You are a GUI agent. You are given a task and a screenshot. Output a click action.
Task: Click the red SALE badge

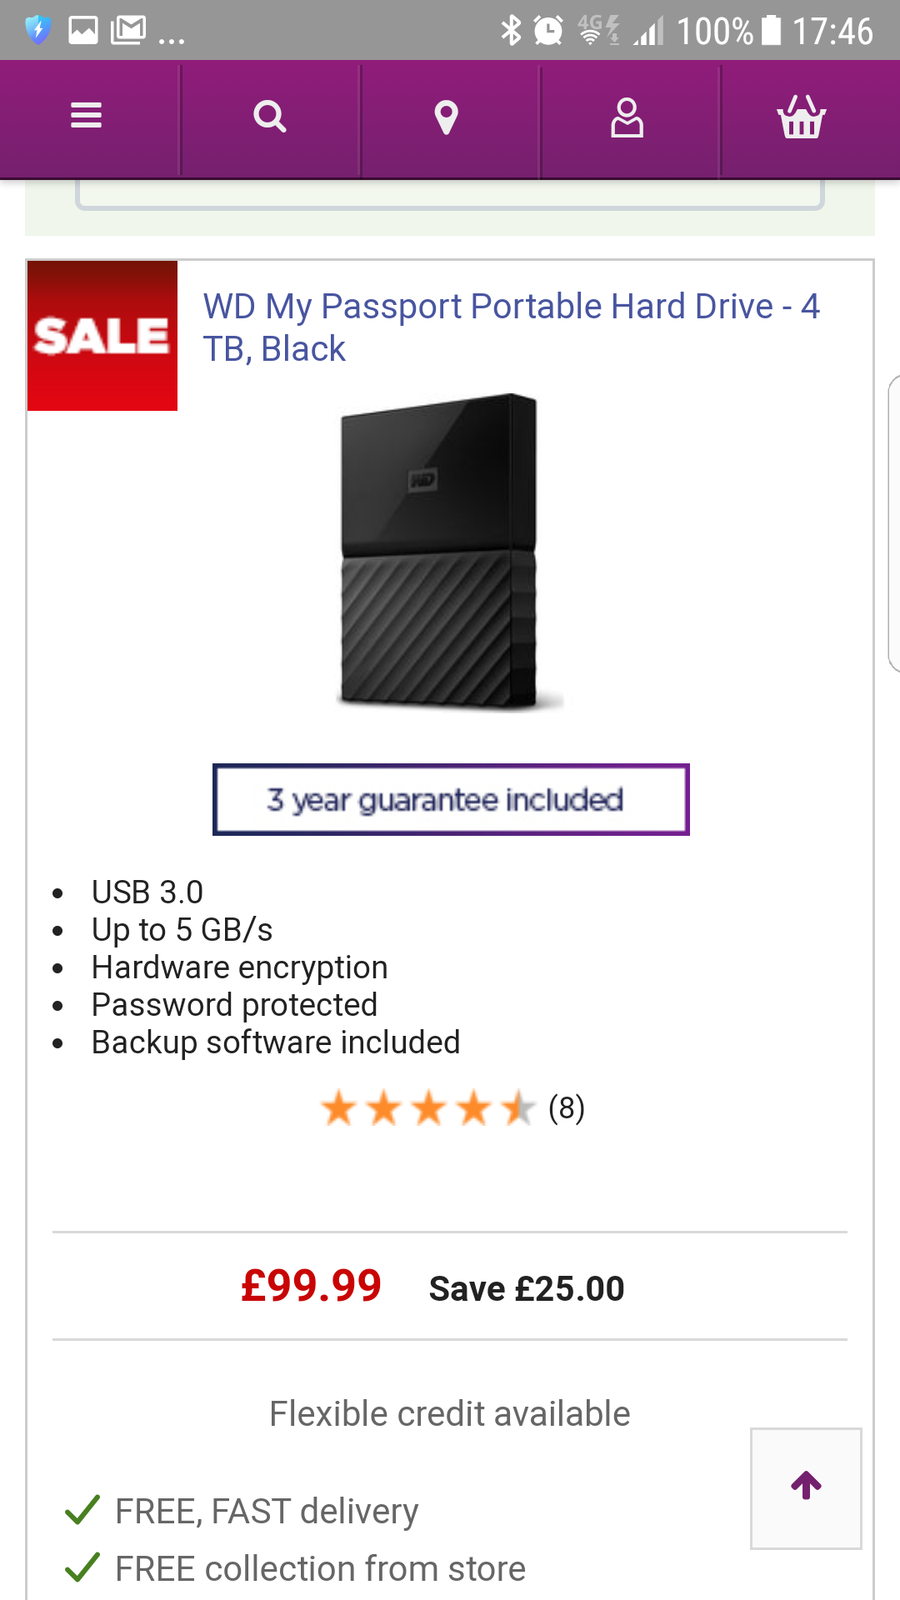(x=103, y=336)
